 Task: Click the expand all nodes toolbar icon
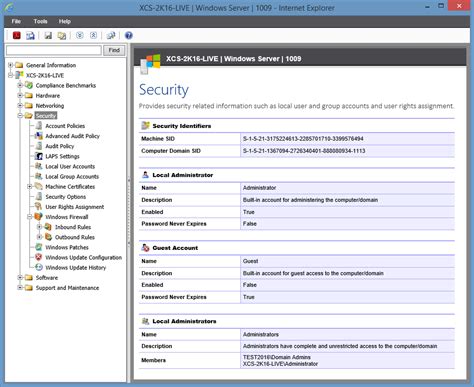80,35
